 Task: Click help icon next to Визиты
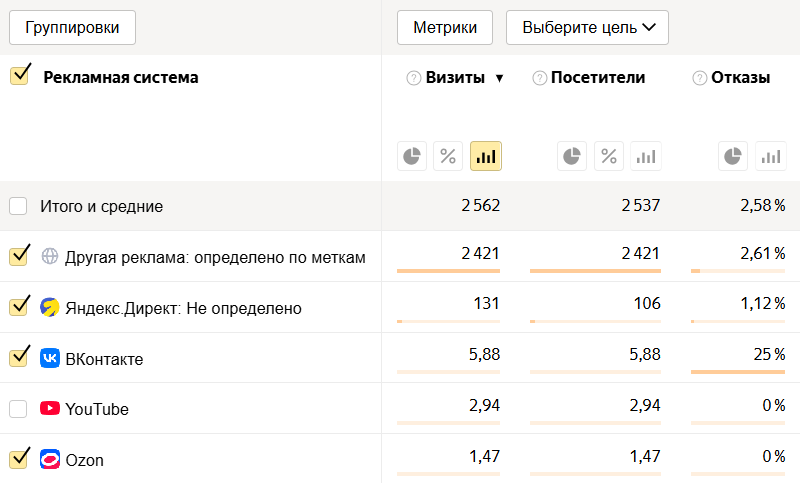(413, 78)
